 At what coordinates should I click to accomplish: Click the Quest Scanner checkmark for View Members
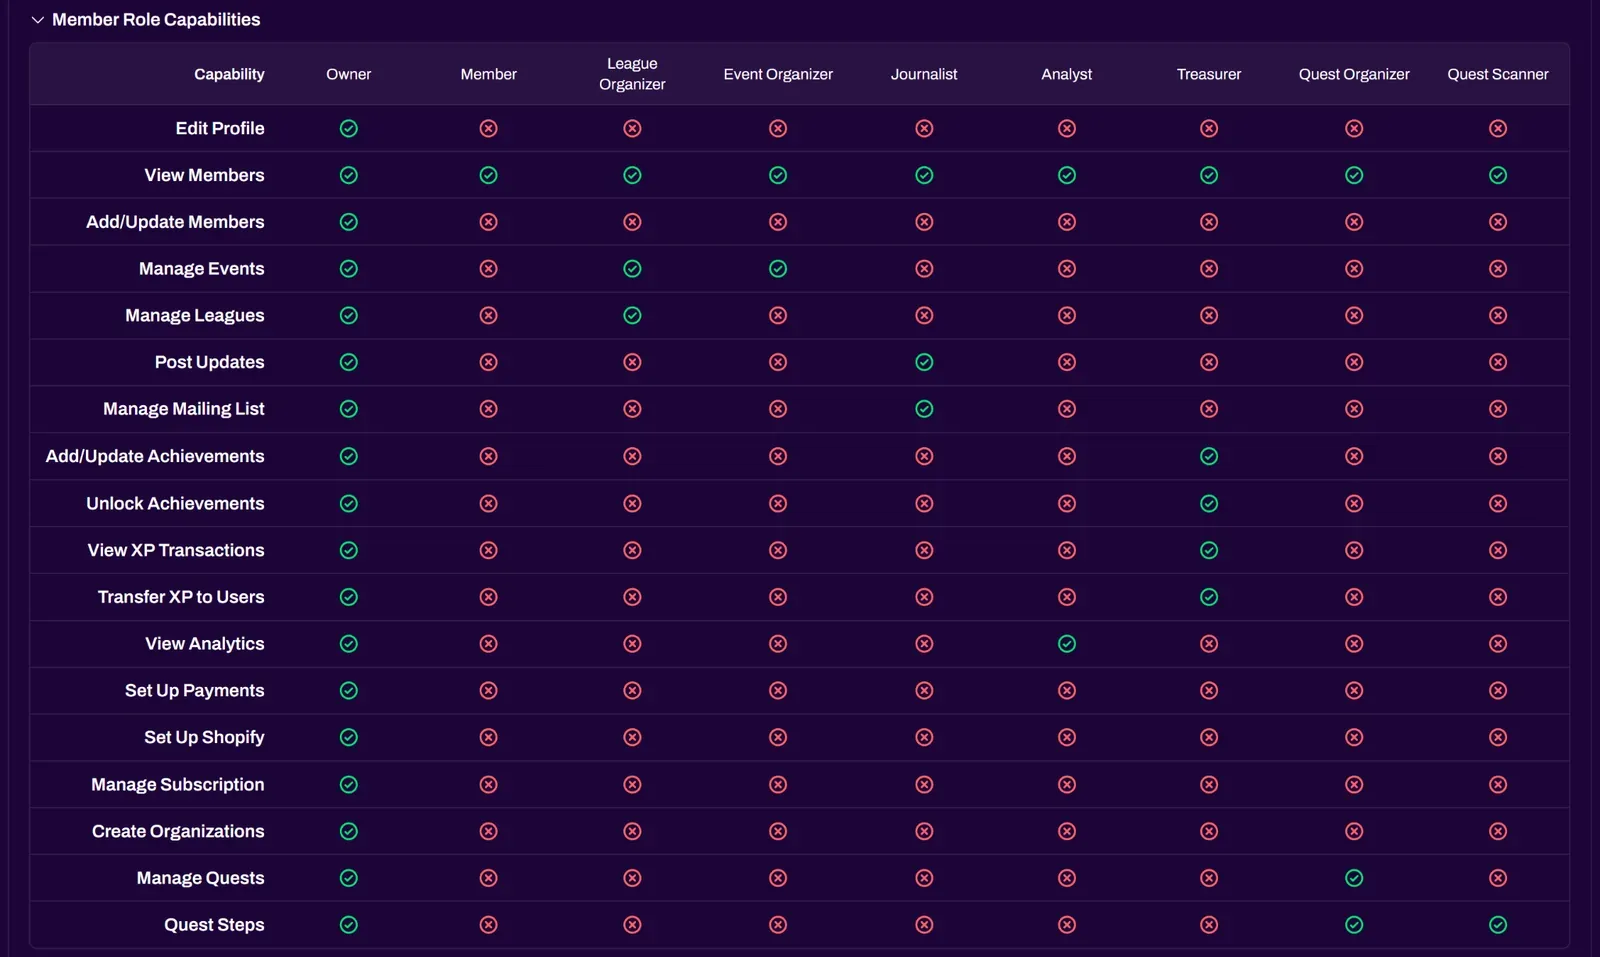[1497, 175]
